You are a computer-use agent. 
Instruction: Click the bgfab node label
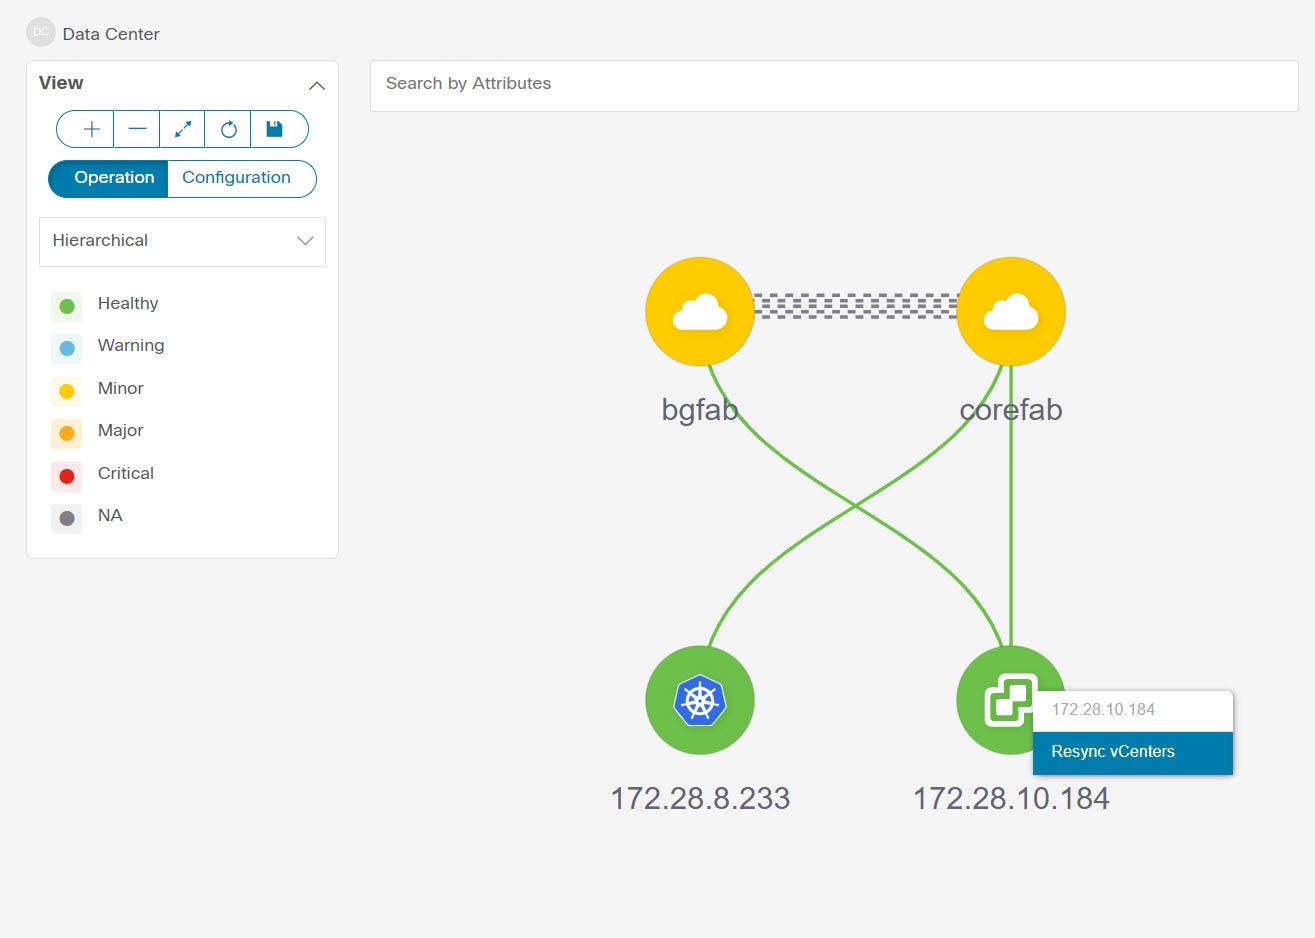tap(700, 410)
